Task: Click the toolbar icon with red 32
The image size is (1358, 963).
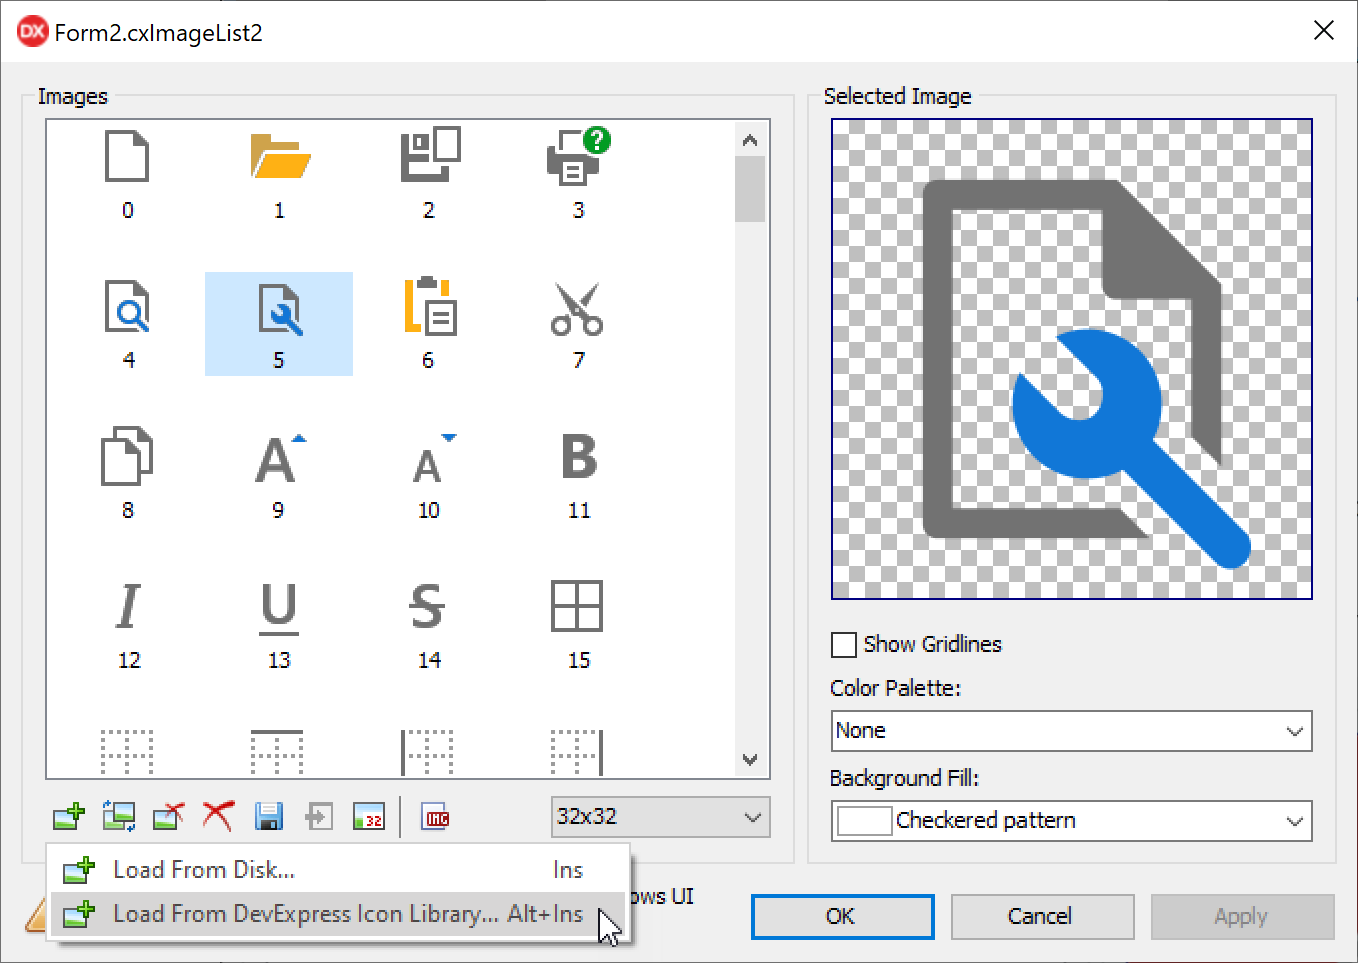Action: pos(368,817)
